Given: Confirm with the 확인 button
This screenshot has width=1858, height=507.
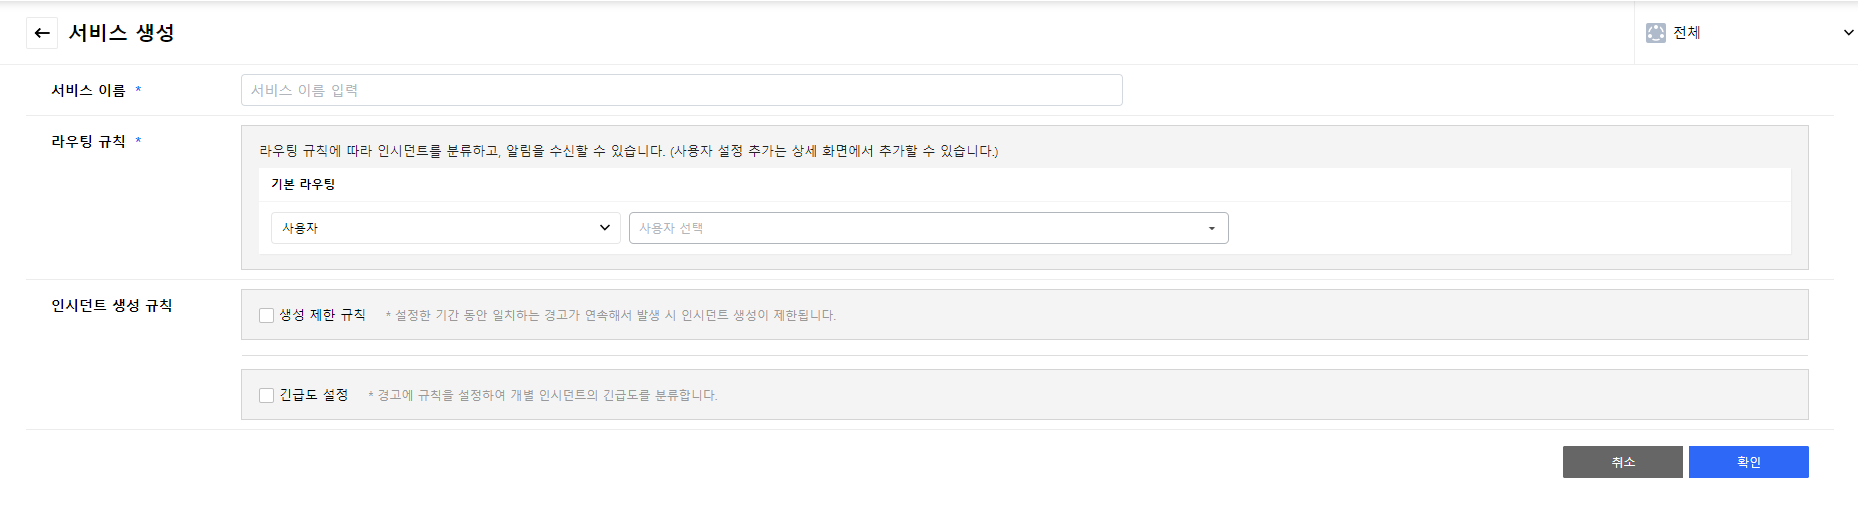Looking at the screenshot, I should point(1748,462).
